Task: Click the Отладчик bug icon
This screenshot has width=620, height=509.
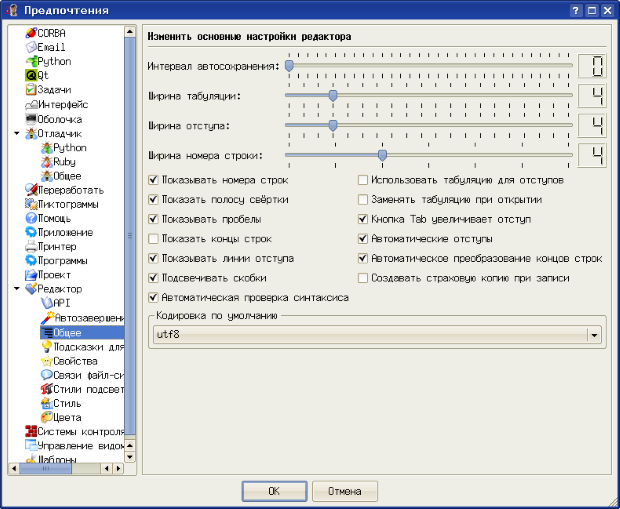Action: pyautogui.click(x=31, y=134)
